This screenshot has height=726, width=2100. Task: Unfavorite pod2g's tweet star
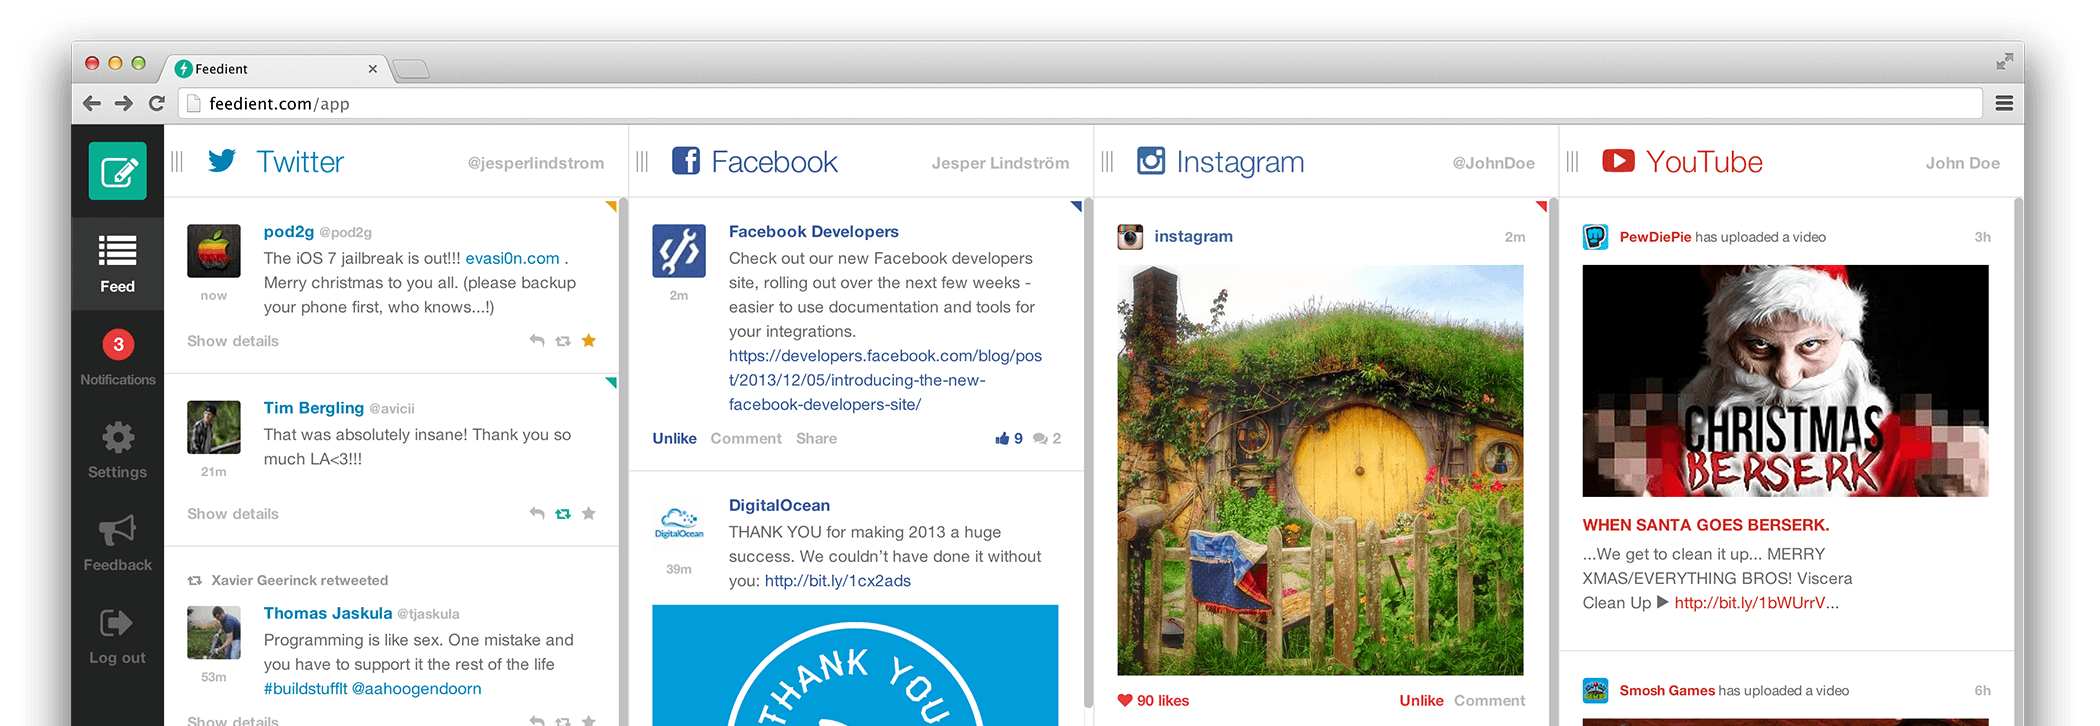pos(589,341)
